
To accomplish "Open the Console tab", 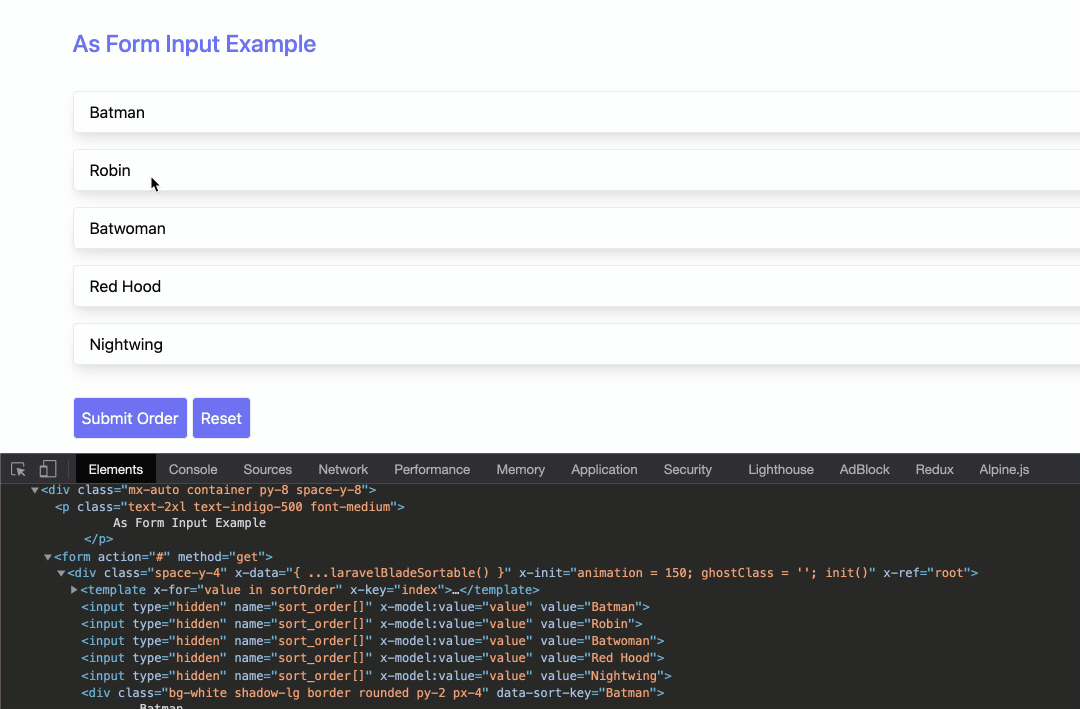I will click(193, 469).
